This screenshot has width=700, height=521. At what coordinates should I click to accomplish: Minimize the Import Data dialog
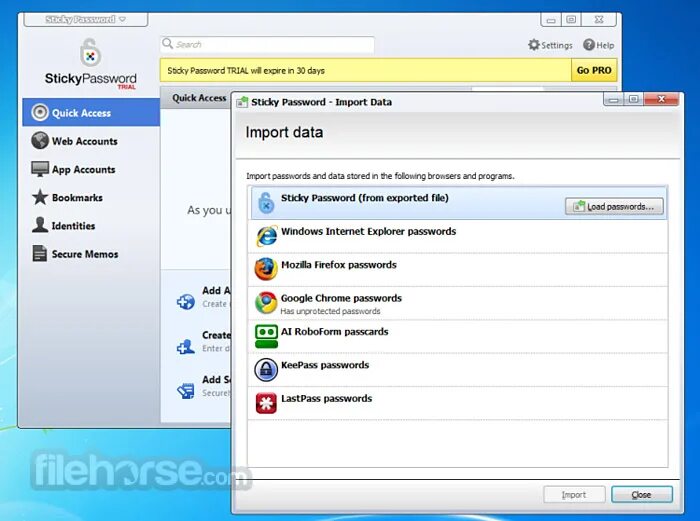click(x=614, y=99)
